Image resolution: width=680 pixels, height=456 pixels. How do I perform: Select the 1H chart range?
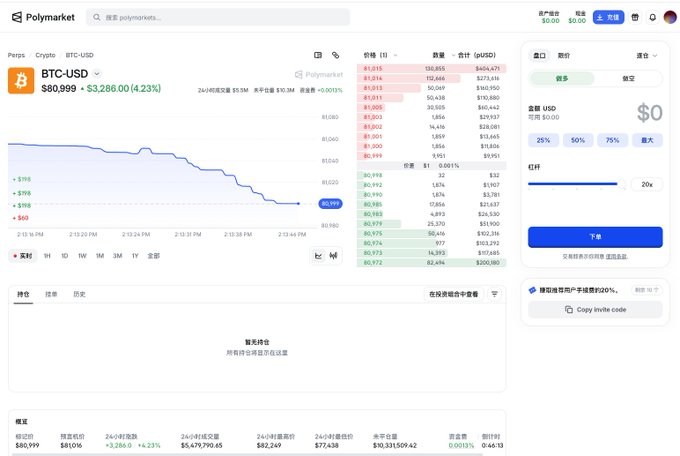tap(47, 256)
